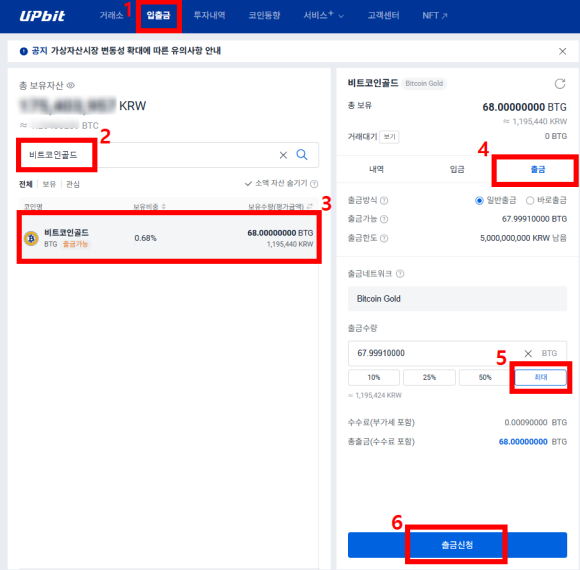Viewport: 580px width, 570px height.
Task: Filter coin list by 보유
Action: 49,184
